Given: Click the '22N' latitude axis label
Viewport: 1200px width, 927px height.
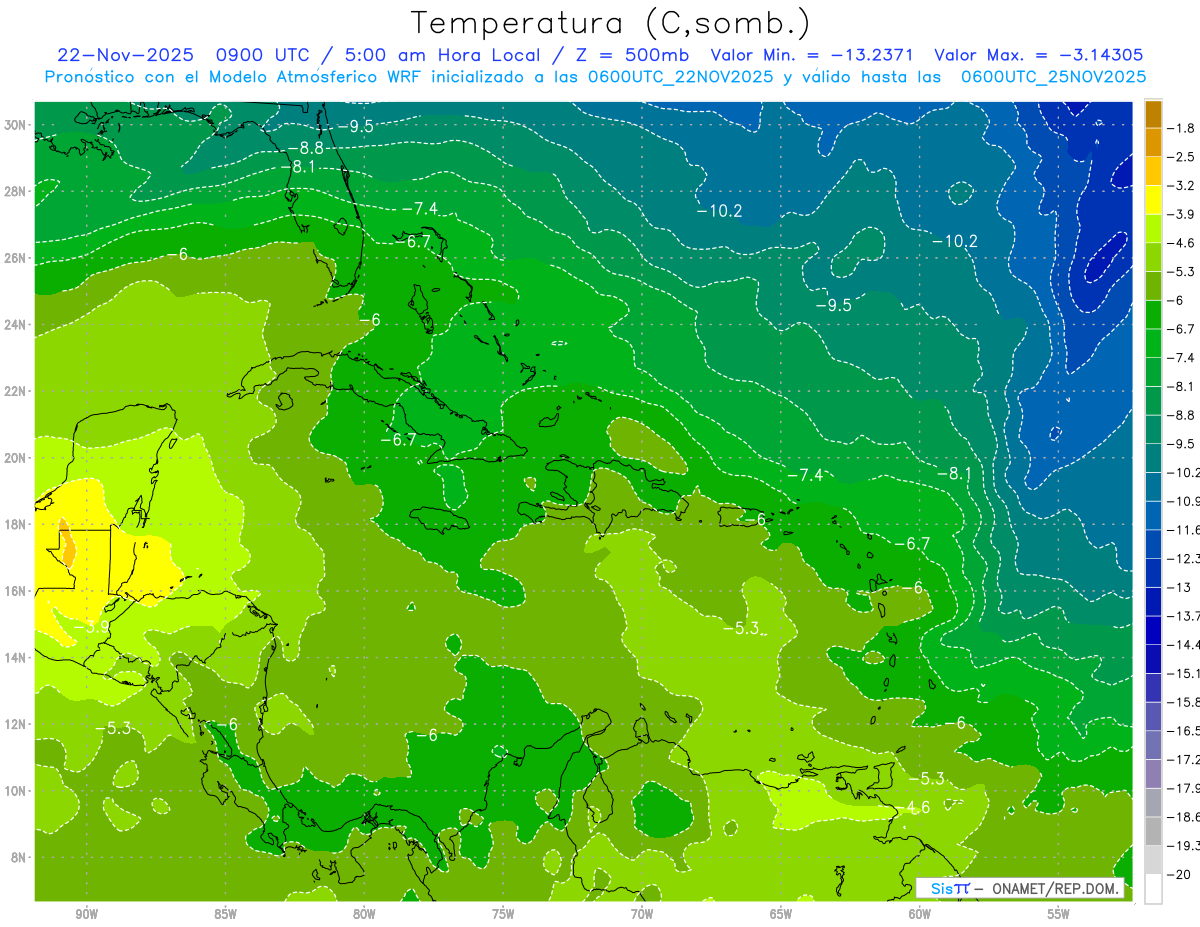Looking at the screenshot, I should point(14,391).
